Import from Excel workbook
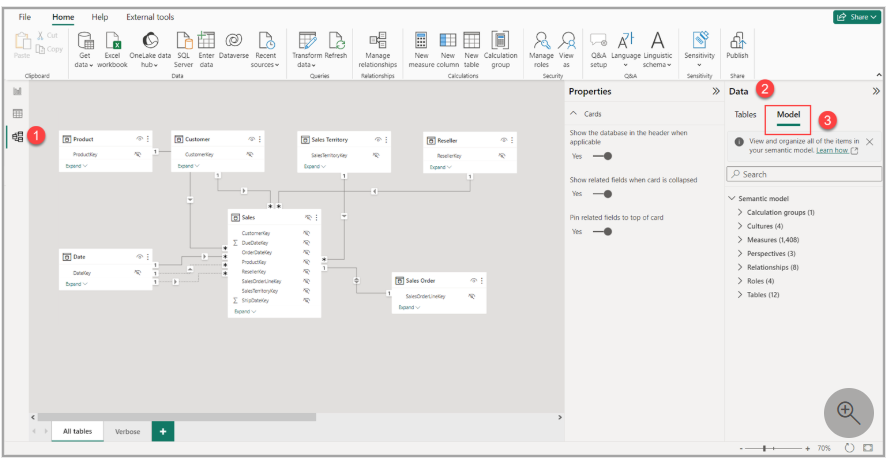 [112, 50]
